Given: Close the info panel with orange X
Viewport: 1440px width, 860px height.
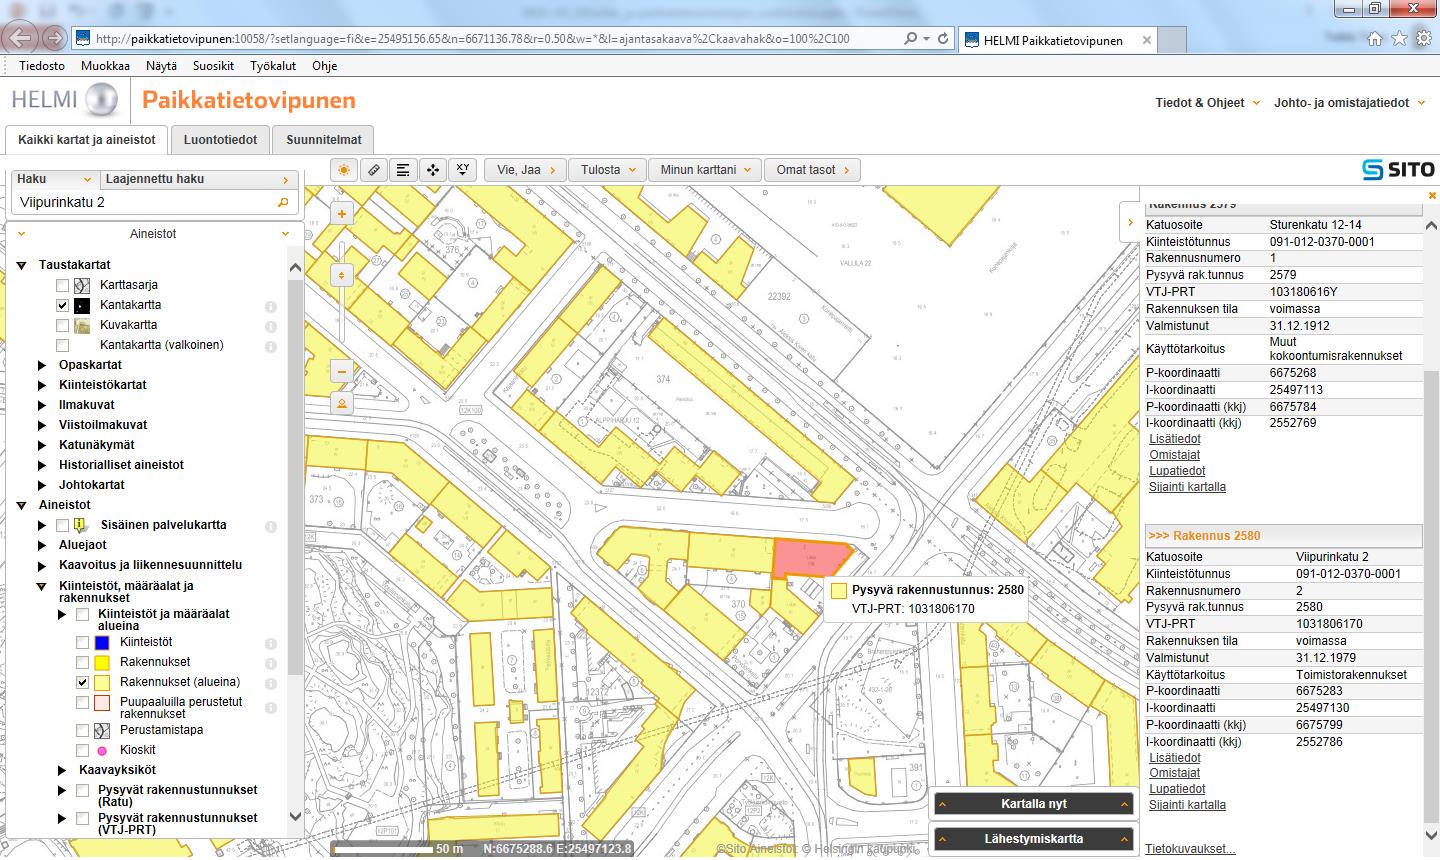Looking at the screenshot, I should [1432, 195].
